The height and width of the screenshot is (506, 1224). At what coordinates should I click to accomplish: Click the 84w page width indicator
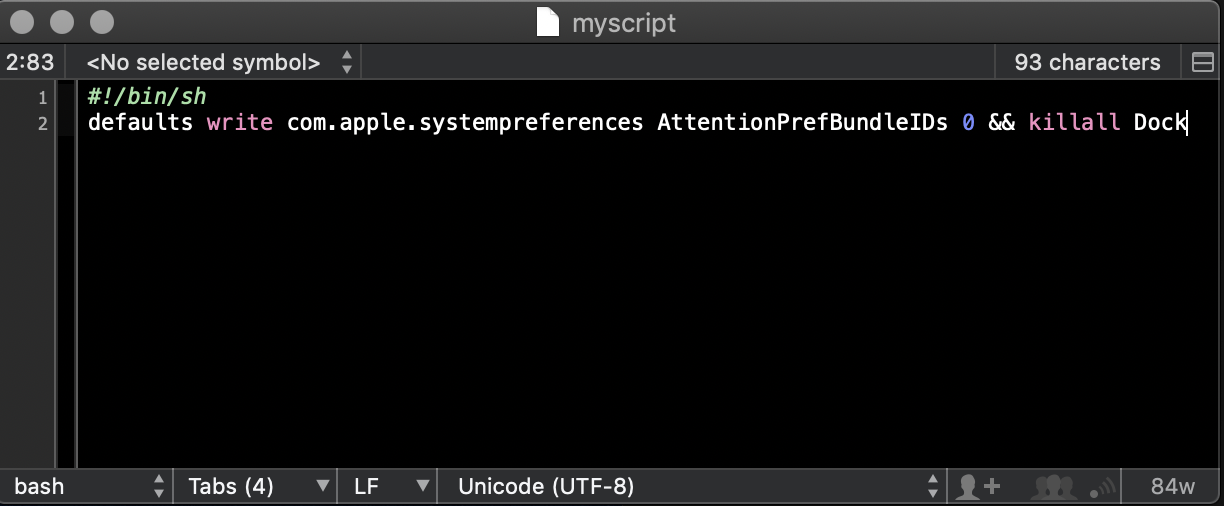[x=1173, y=486]
